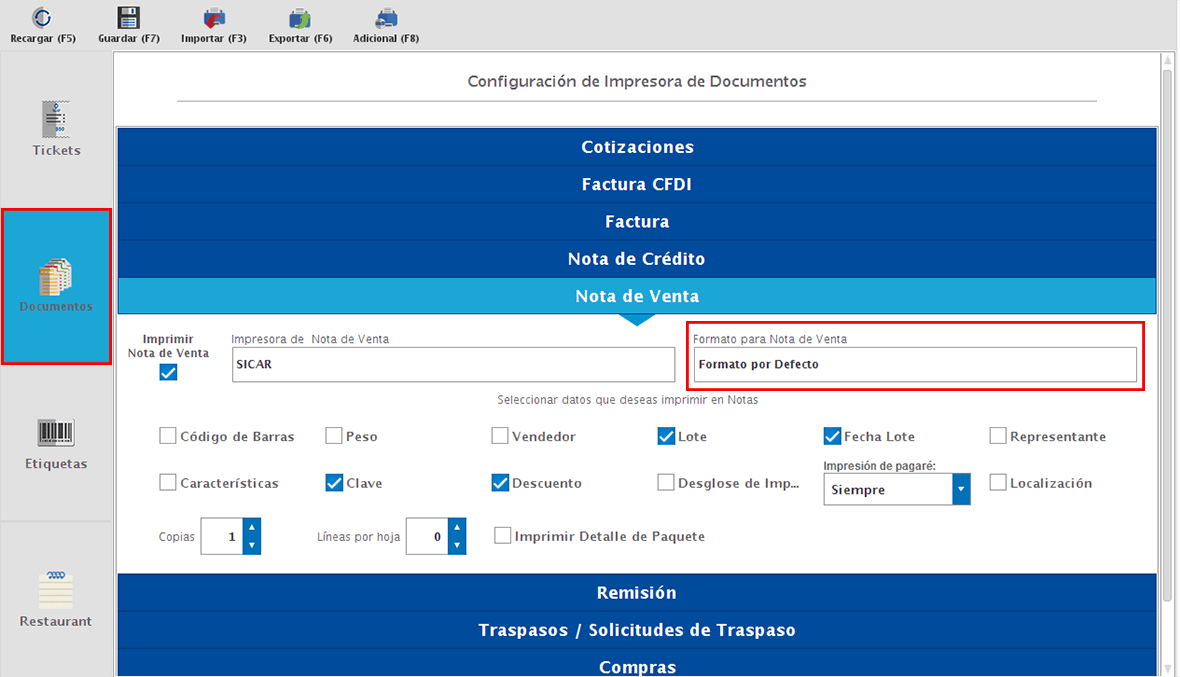Click the Guardar (F7) save icon
The height and width of the screenshot is (677, 1180).
click(128, 24)
